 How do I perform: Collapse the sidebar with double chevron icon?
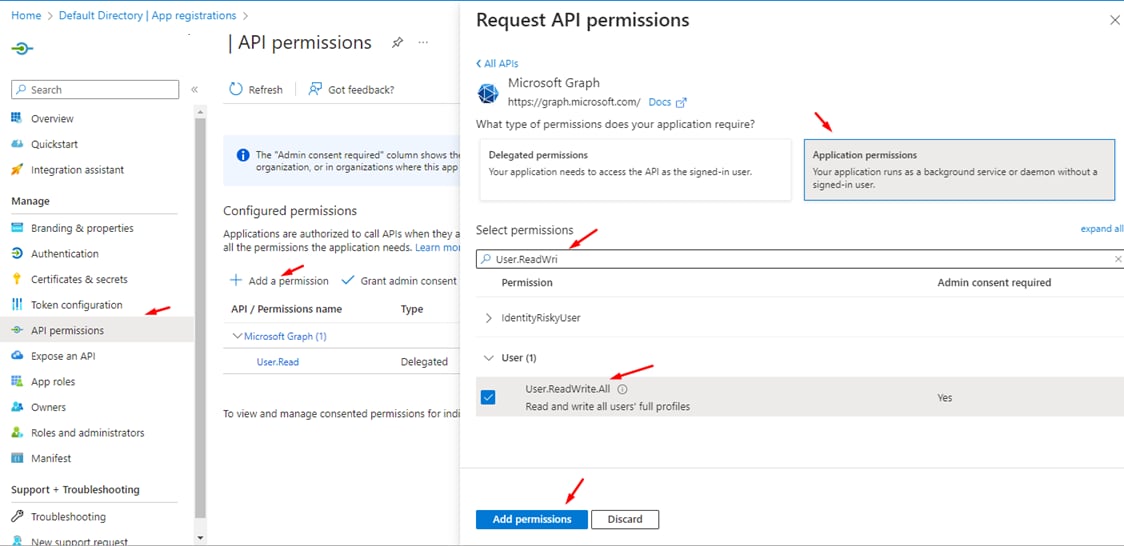(194, 90)
